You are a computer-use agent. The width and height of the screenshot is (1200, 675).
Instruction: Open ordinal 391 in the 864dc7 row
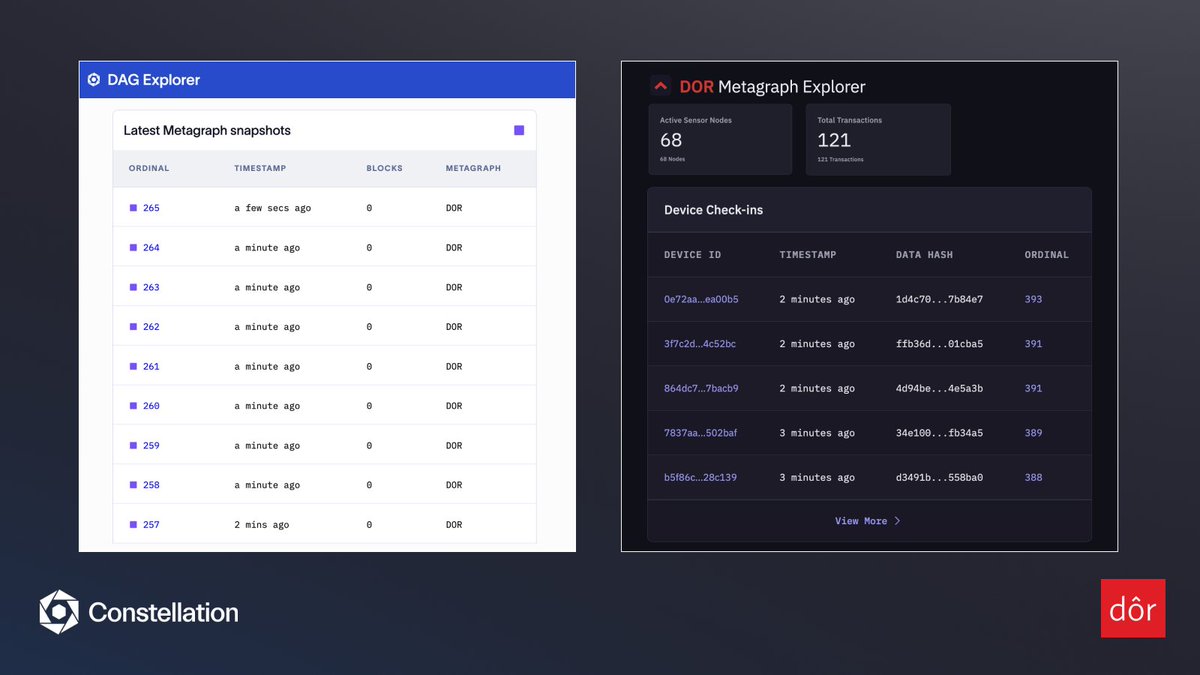[1033, 388]
